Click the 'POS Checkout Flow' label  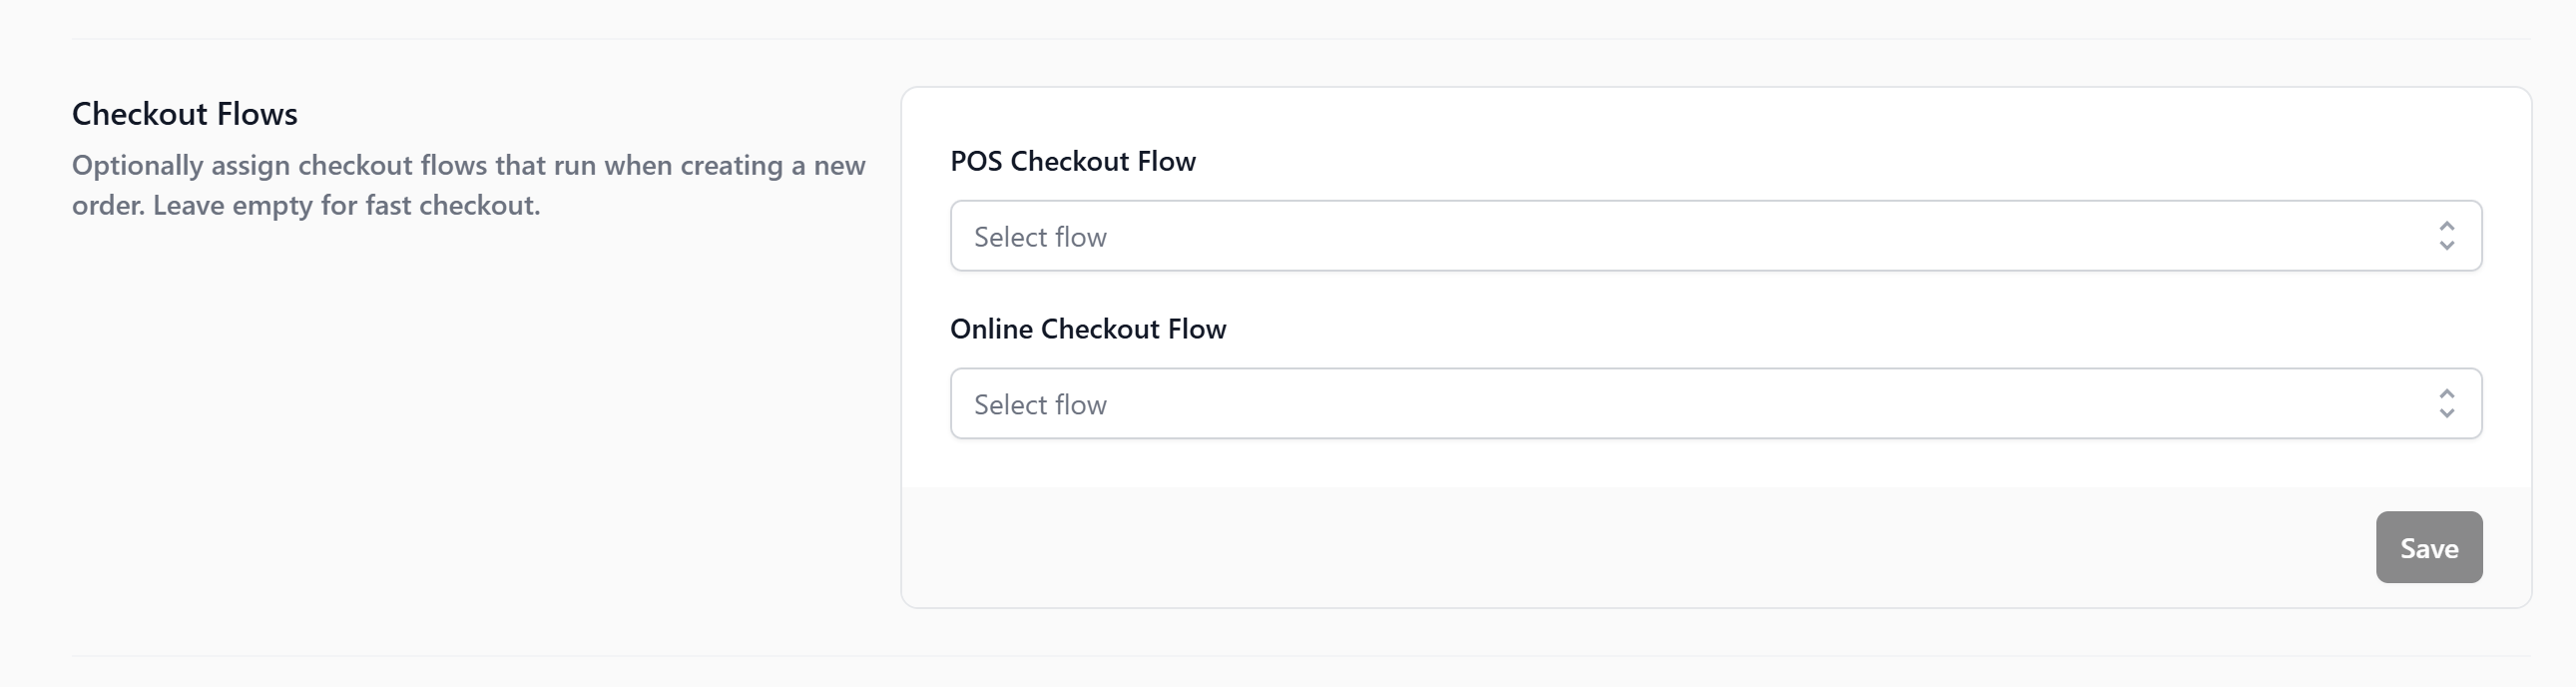click(1072, 162)
